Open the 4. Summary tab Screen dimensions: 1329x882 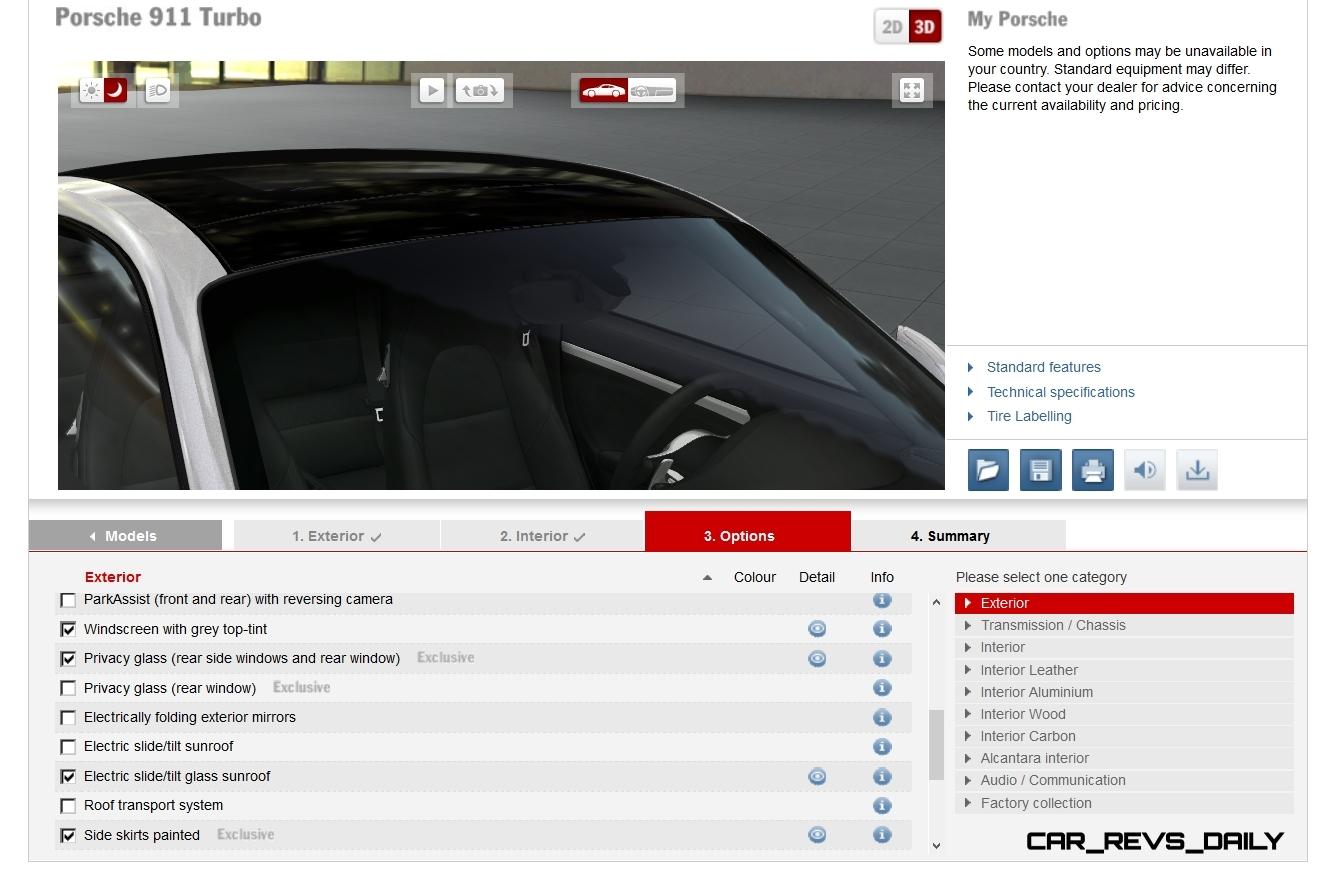click(x=959, y=536)
